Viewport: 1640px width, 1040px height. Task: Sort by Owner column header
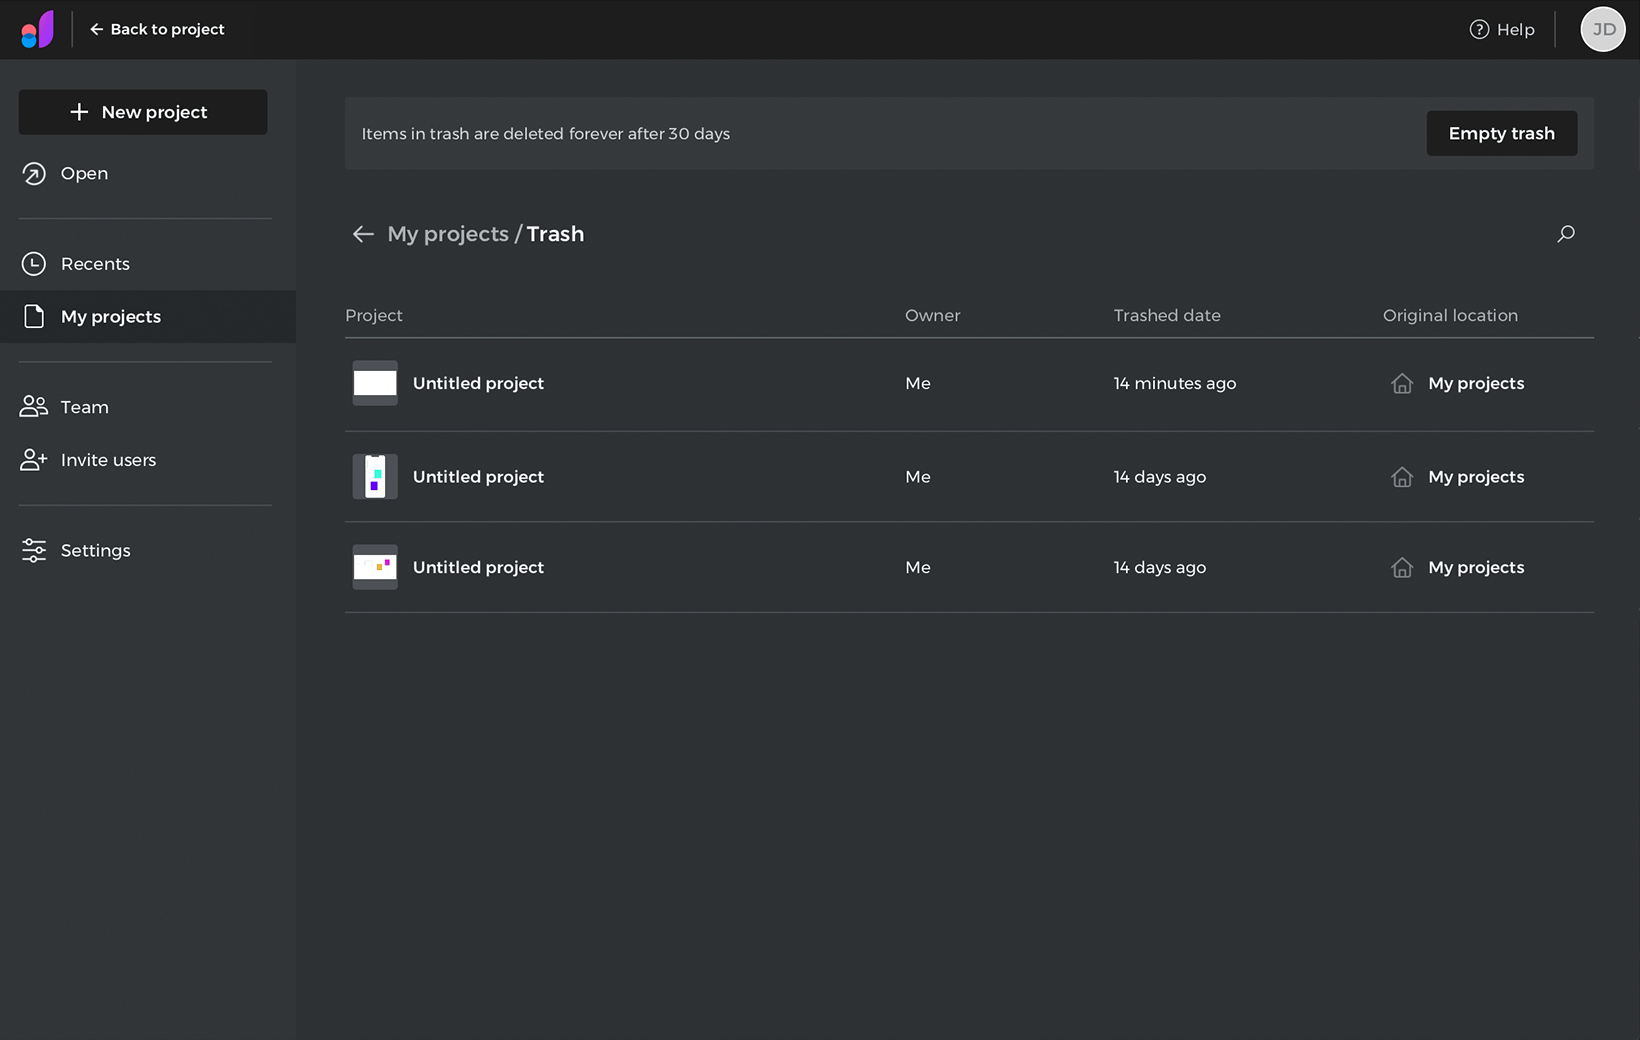932,315
